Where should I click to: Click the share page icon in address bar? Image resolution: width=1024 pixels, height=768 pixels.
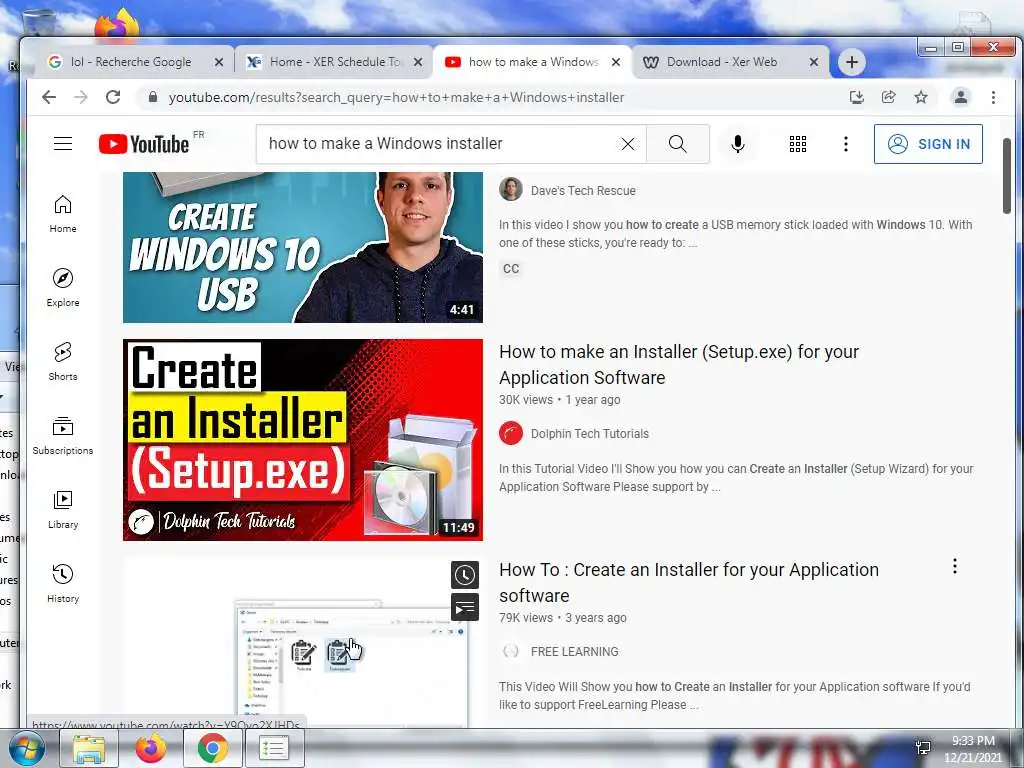point(889,97)
